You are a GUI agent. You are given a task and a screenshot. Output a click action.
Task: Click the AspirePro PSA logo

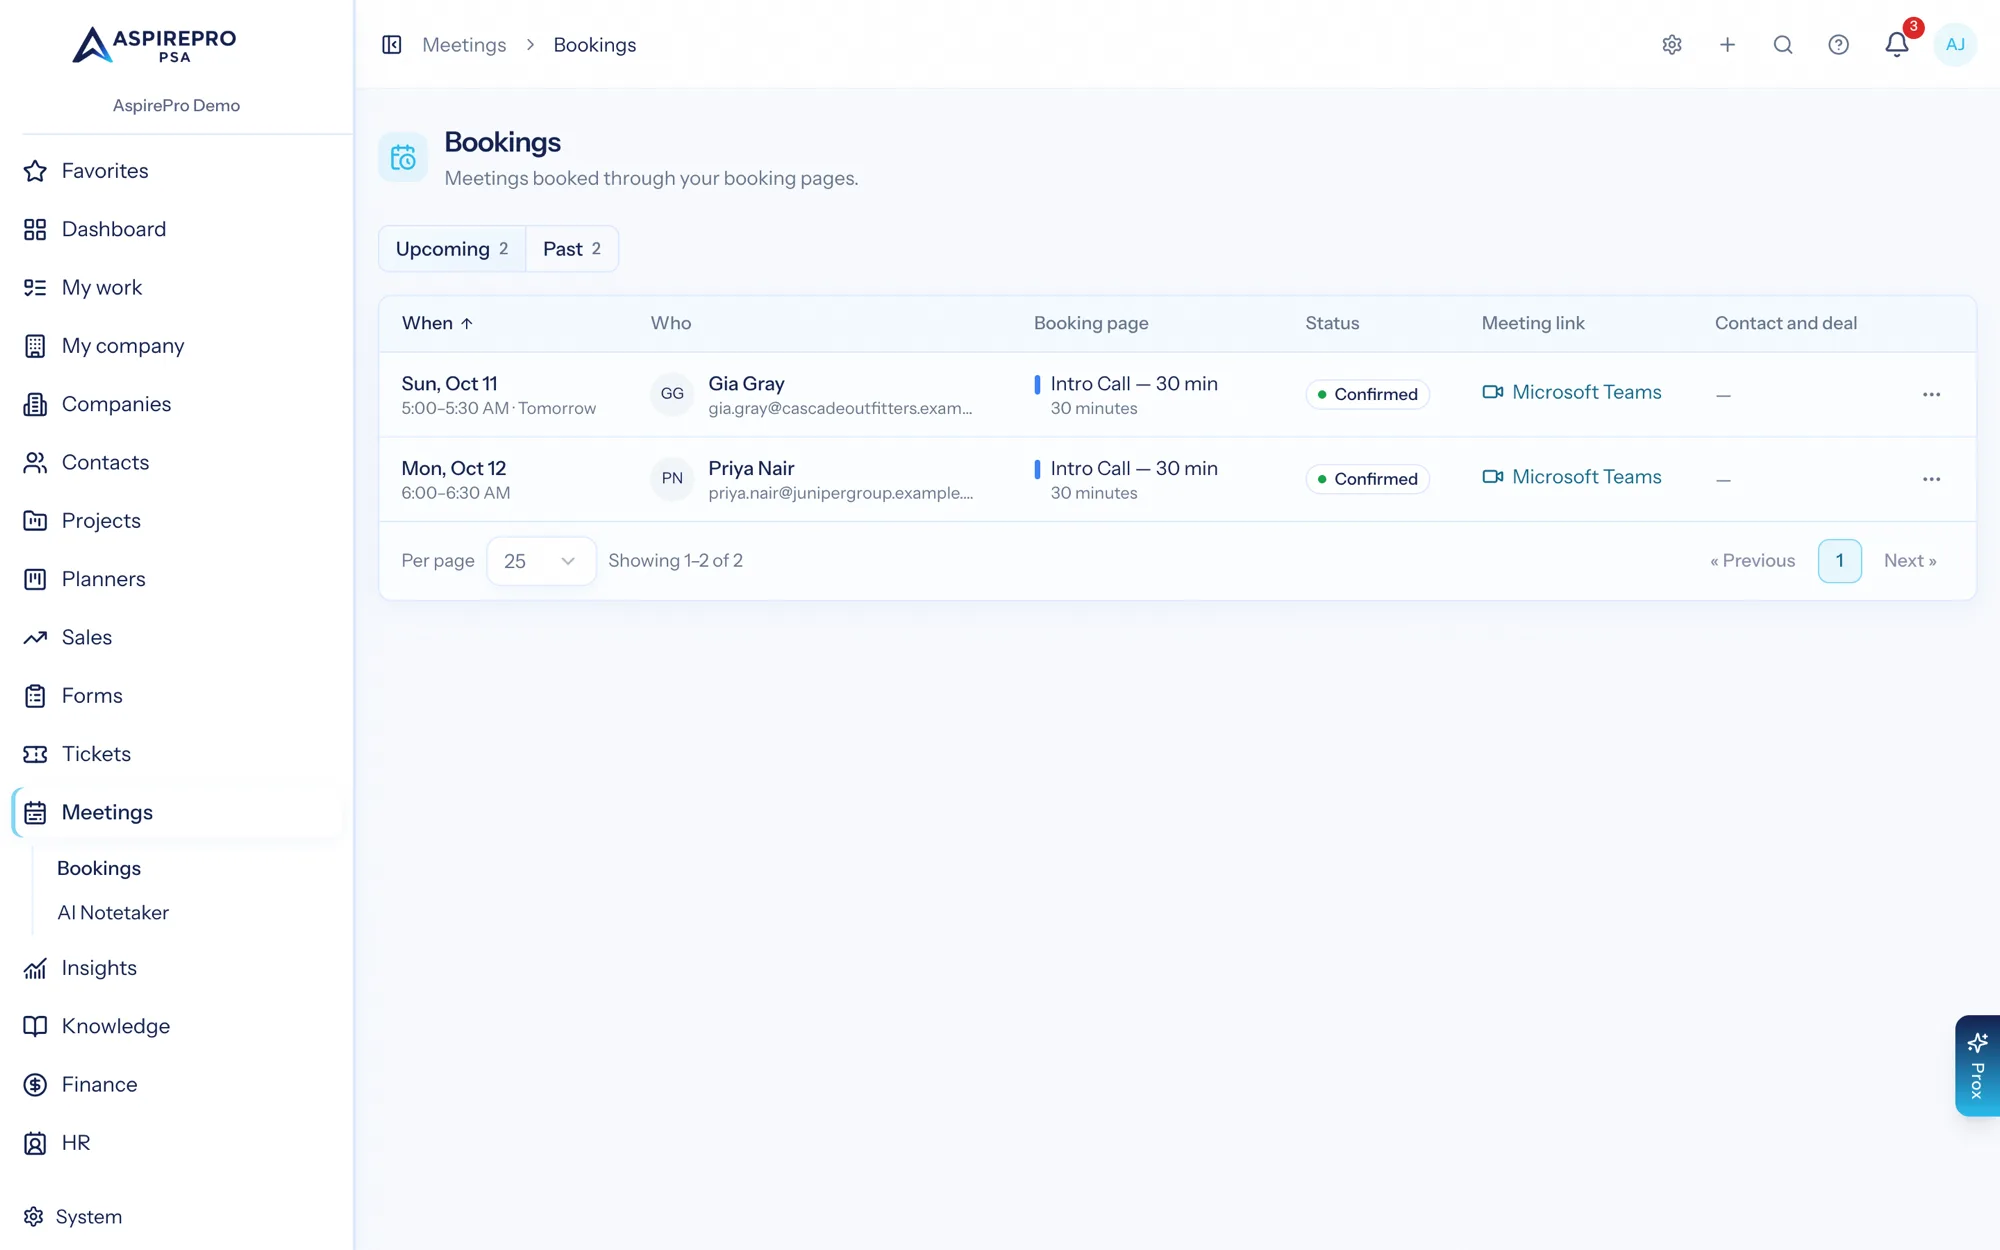click(155, 45)
